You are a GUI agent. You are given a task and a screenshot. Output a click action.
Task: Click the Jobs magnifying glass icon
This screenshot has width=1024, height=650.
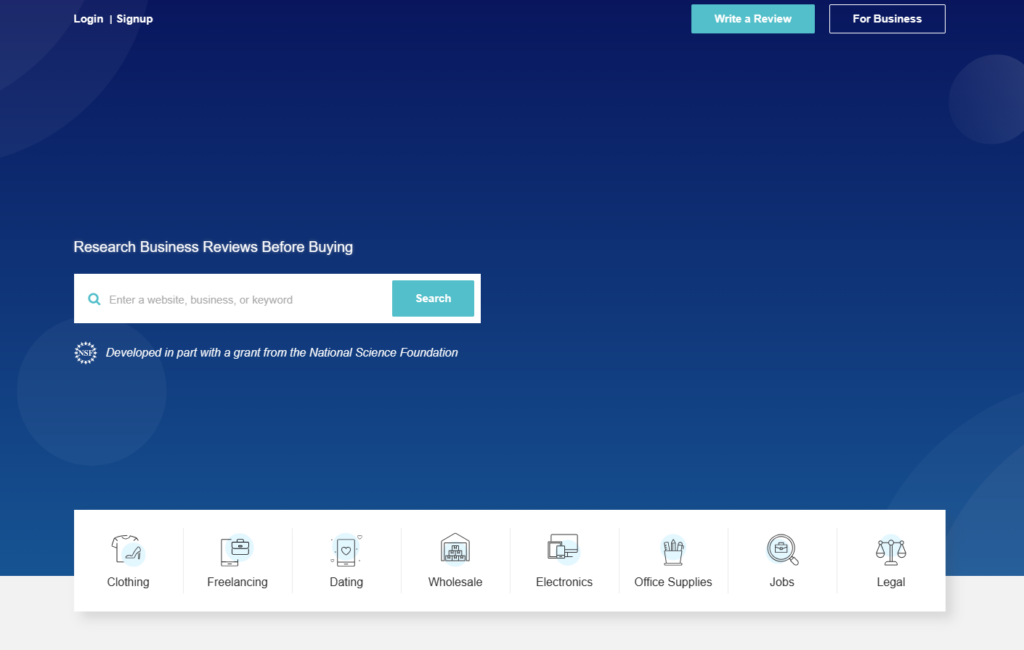click(781, 551)
